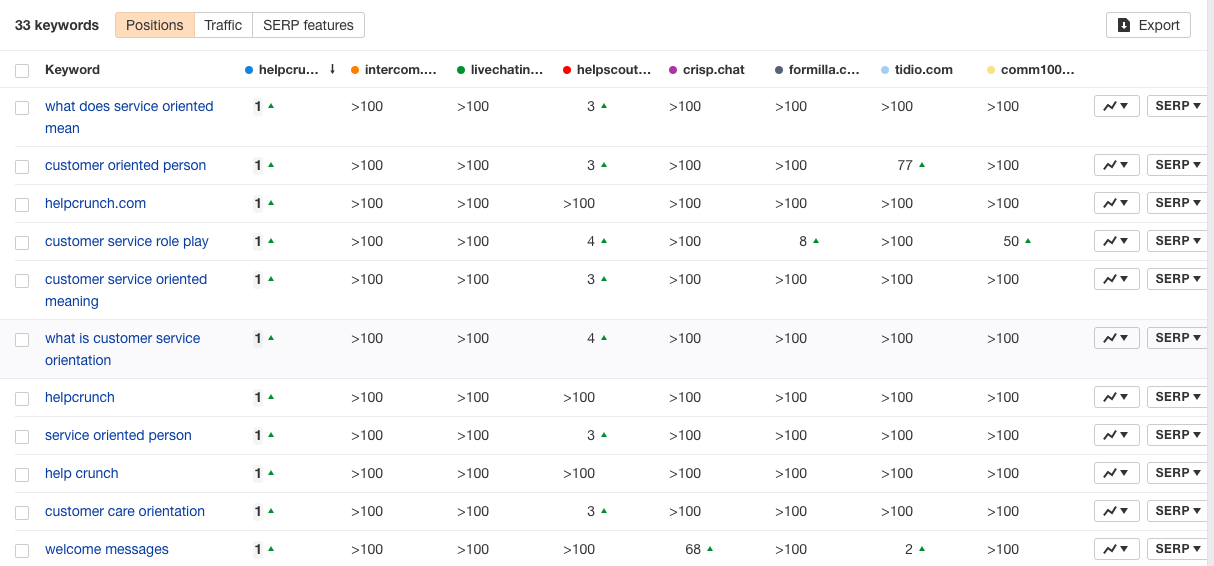Screen dimensions: 1214x566
Task: Select the 'customer service role play' checkbox
Action: point(22,242)
